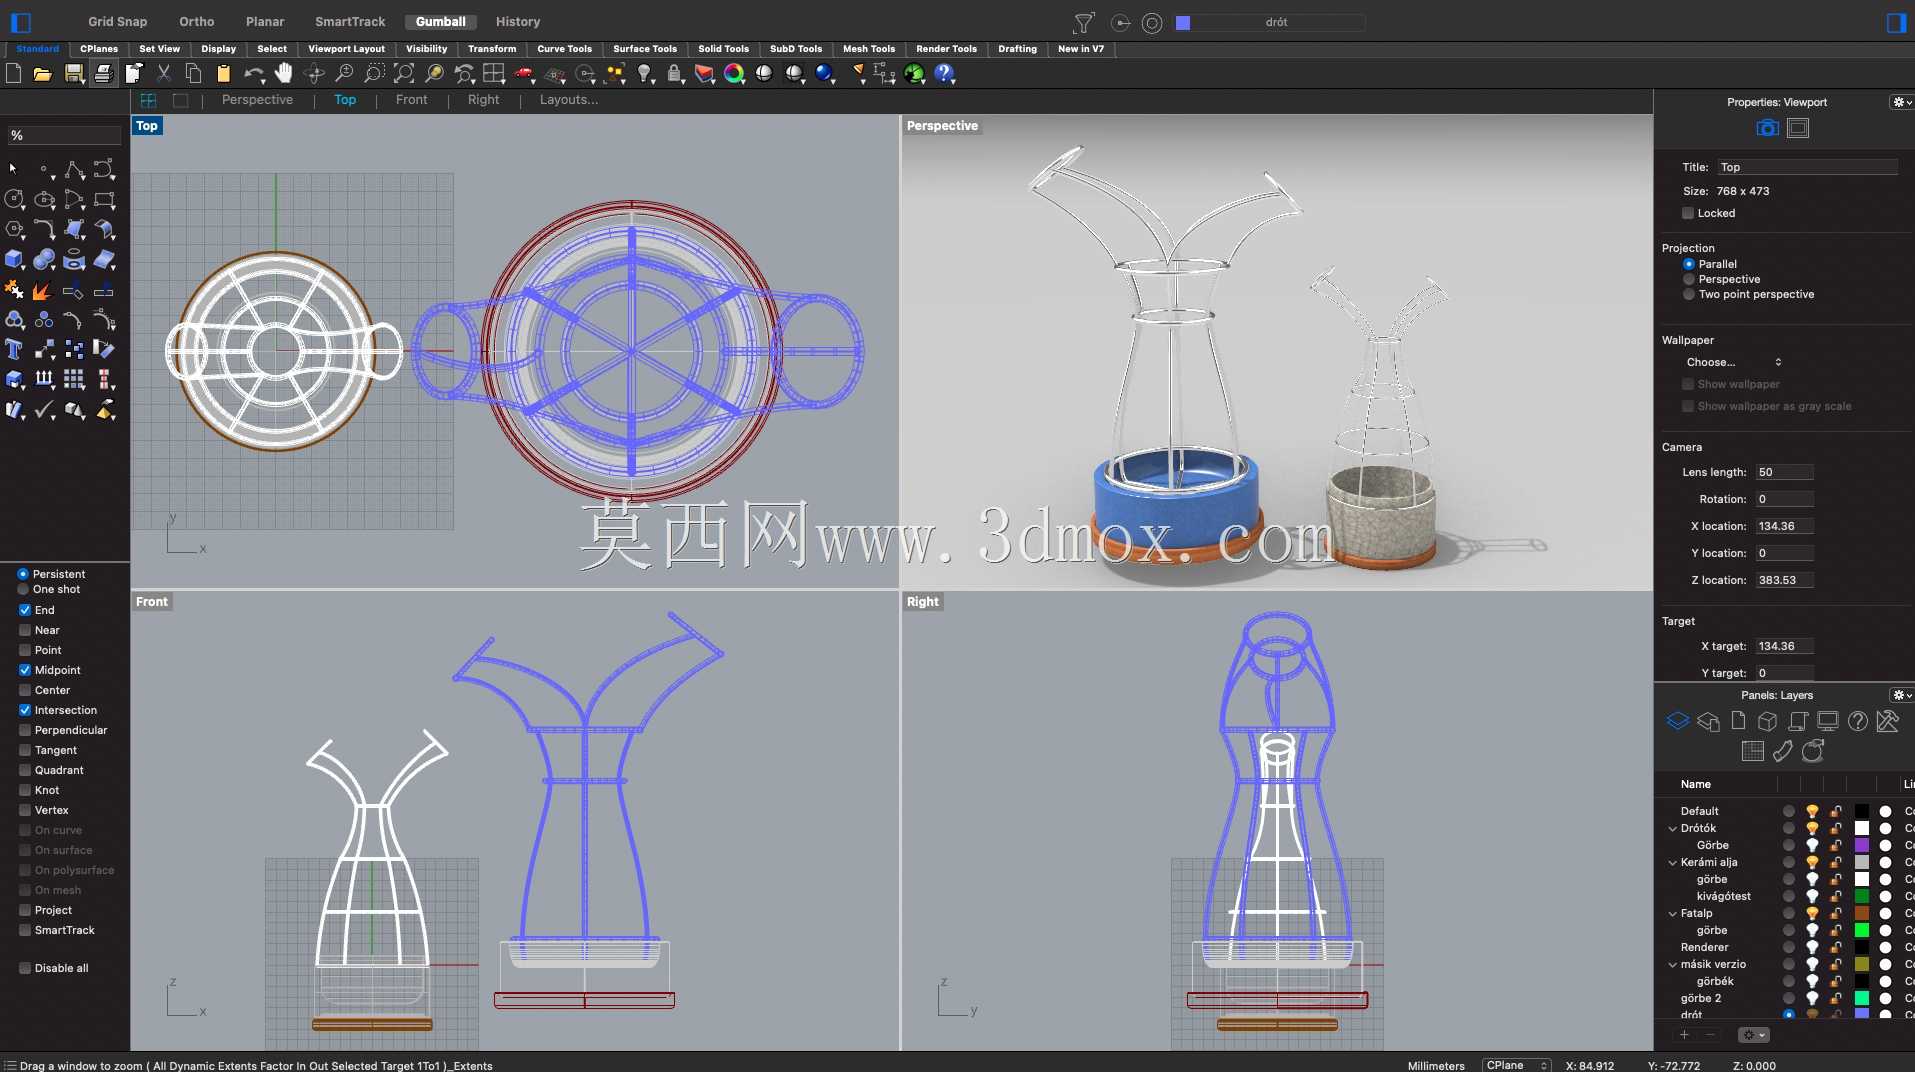Switch to the Front viewport tab

point(411,100)
